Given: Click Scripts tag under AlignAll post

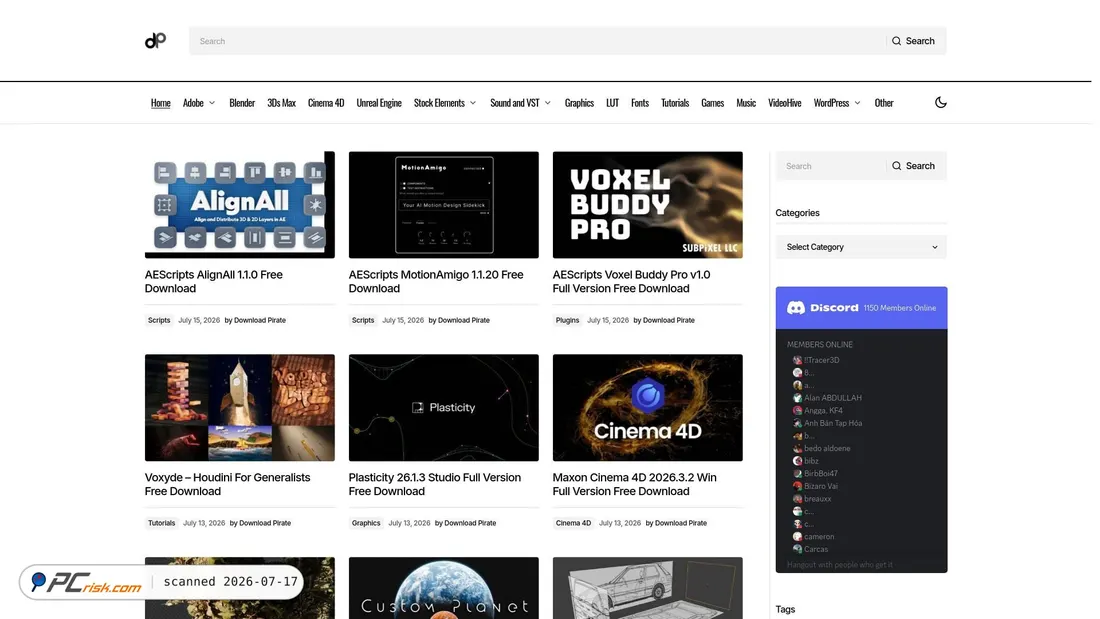Looking at the screenshot, I should [159, 320].
